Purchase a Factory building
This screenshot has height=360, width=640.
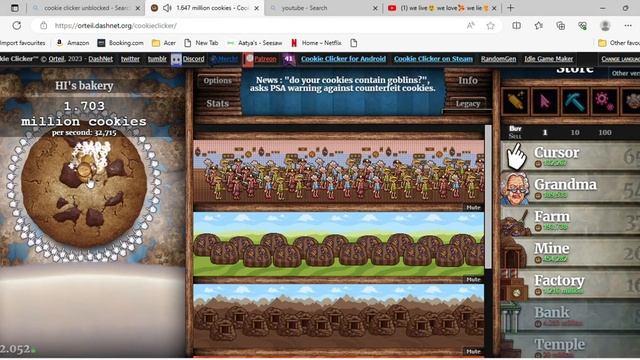tap(570, 284)
